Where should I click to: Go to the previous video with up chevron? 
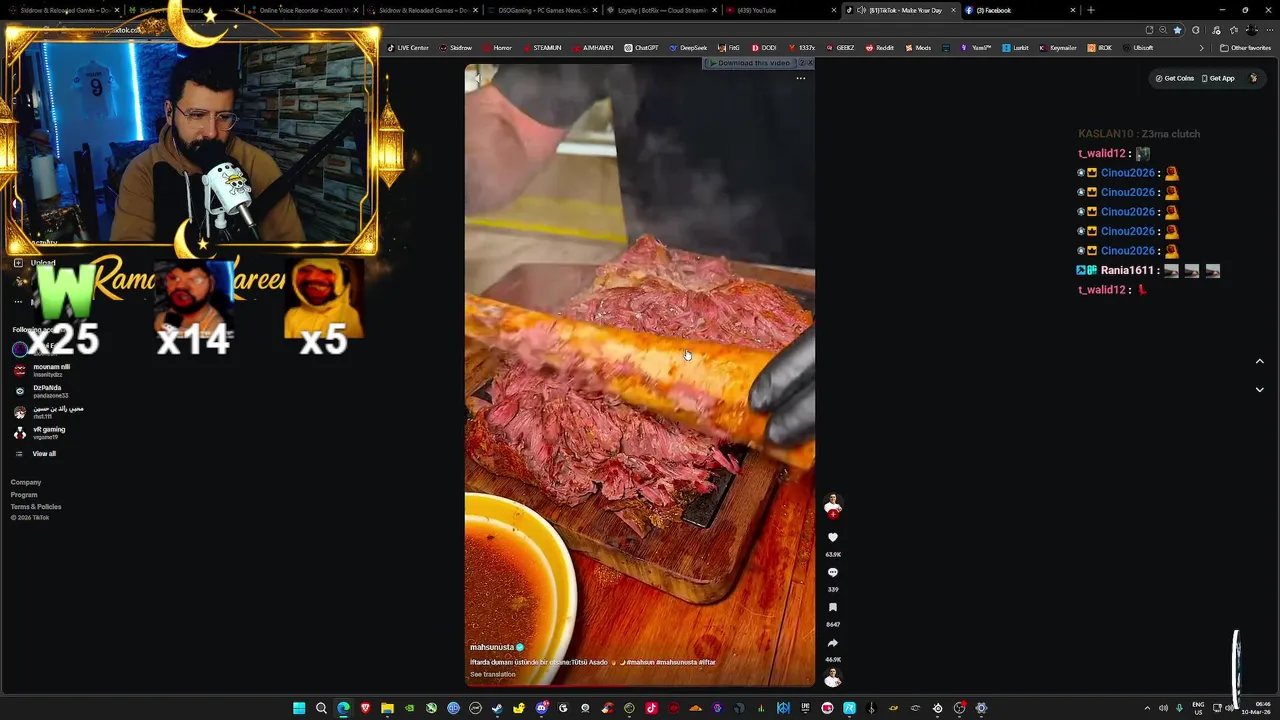click(x=1259, y=361)
